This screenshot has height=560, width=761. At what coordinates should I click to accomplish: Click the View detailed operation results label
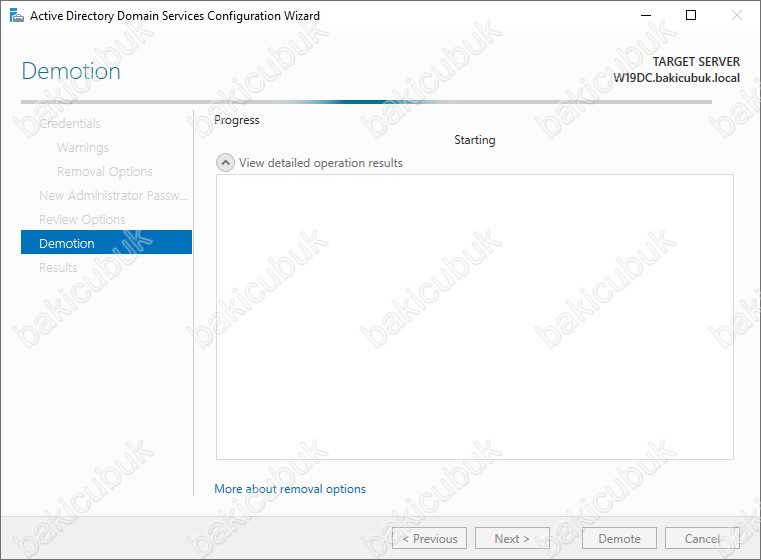coord(321,163)
